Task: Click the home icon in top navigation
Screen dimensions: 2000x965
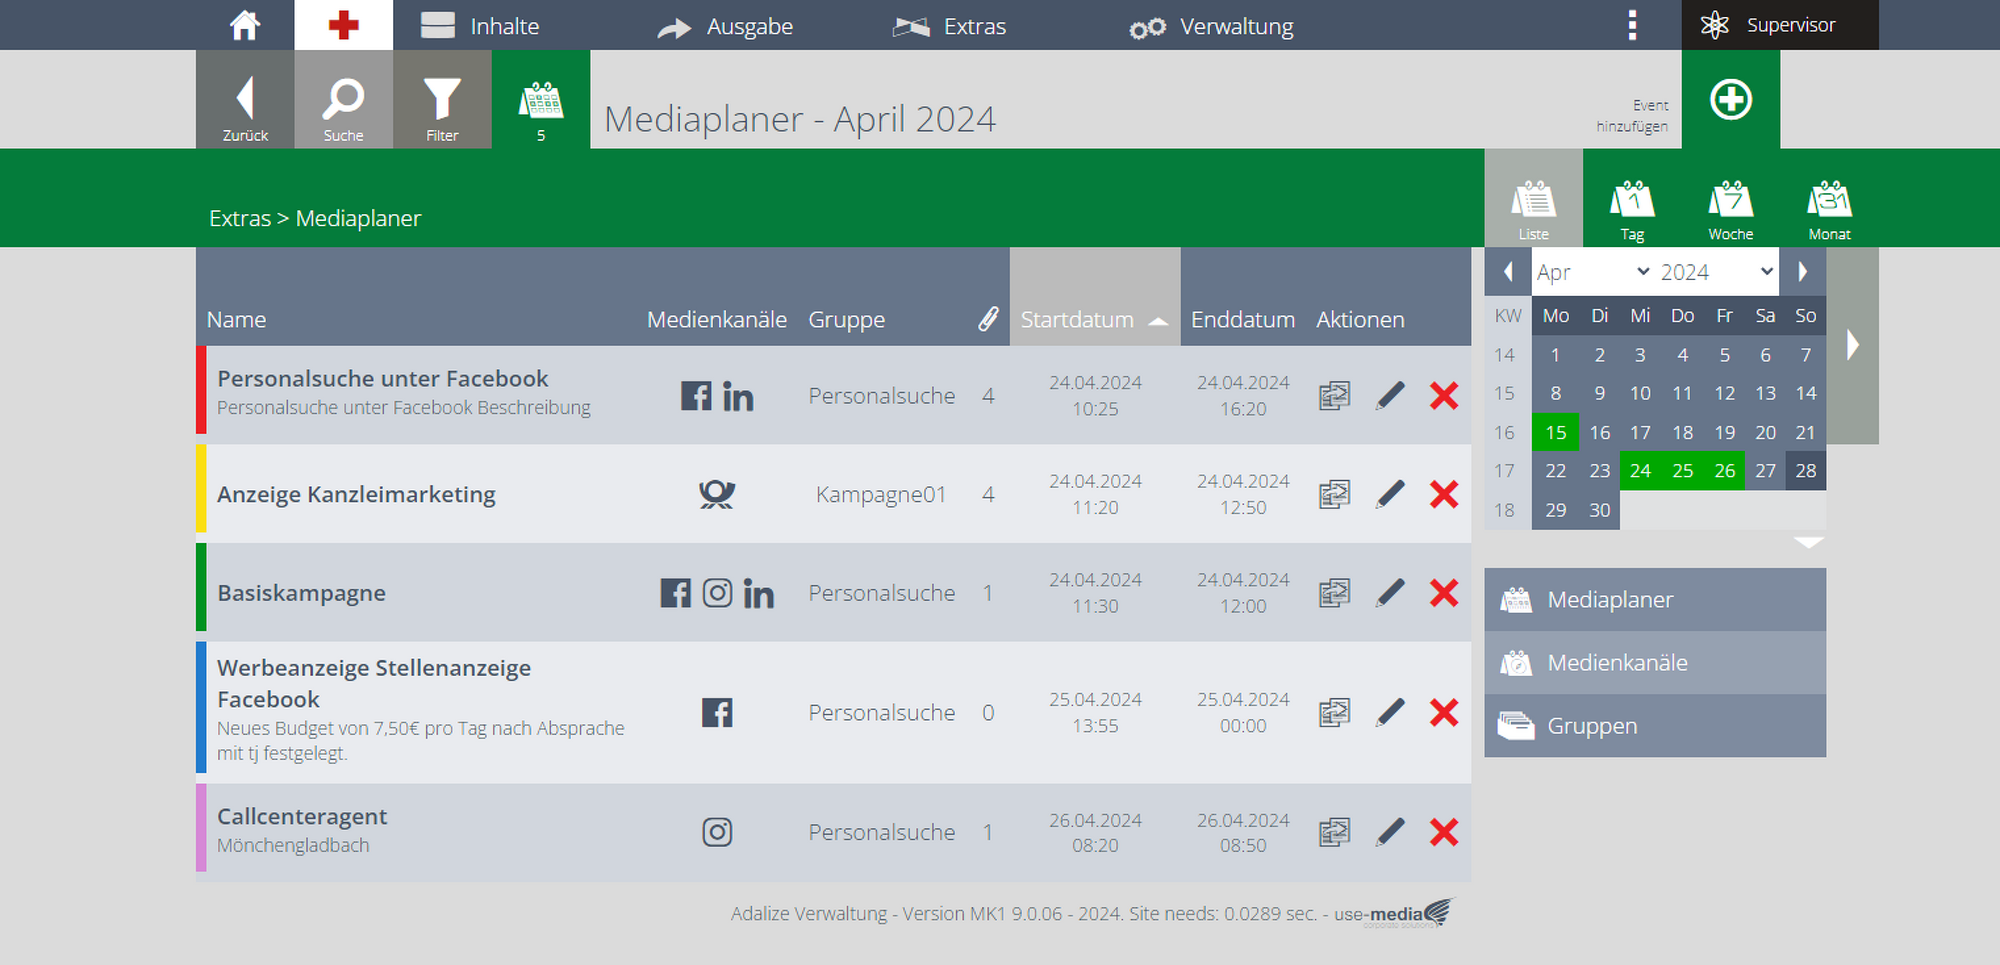Action: click(245, 25)
